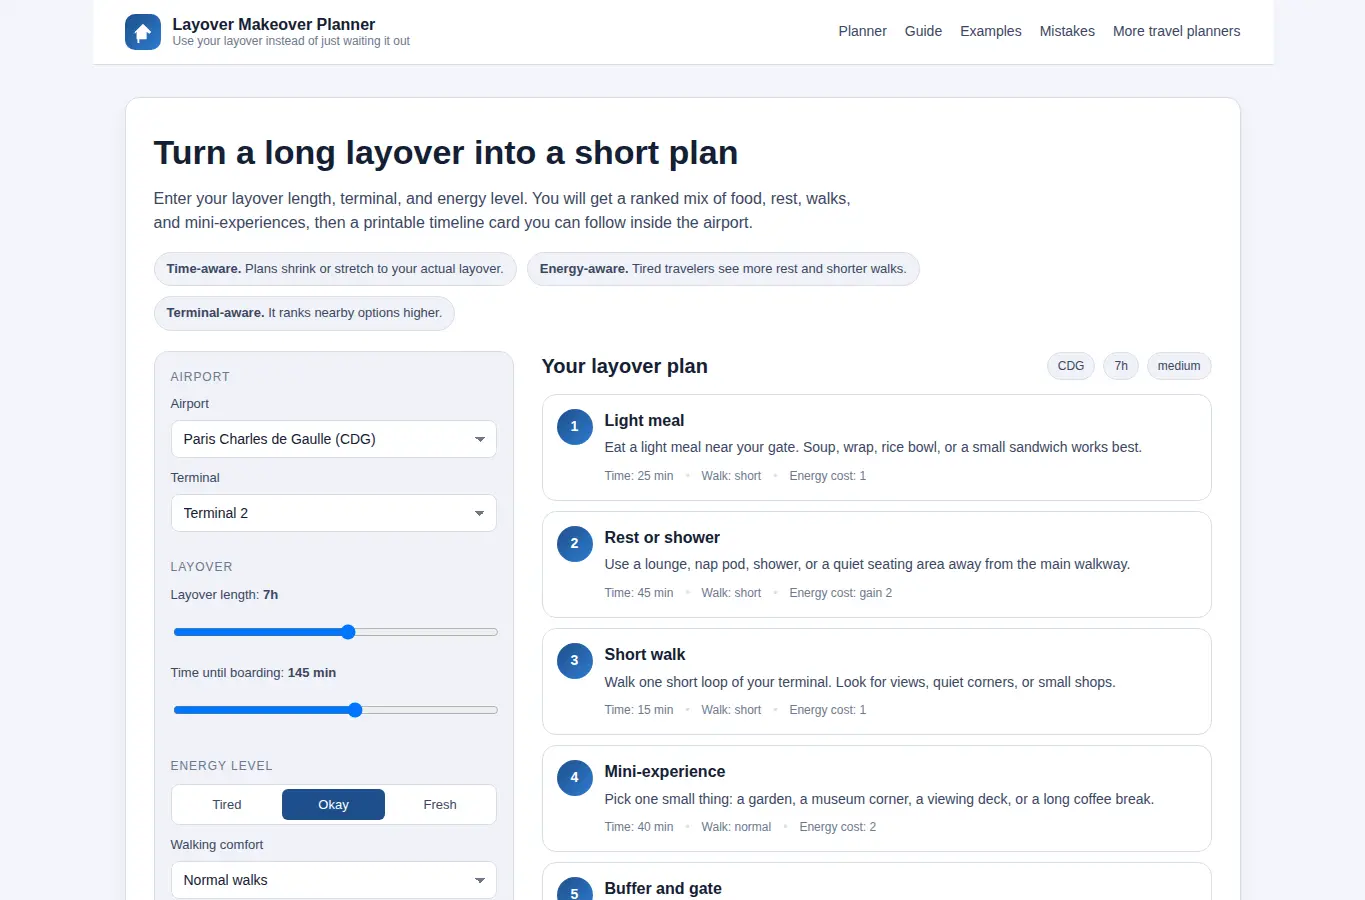The height and width of the screenshot is (900, 1365).
Task: Click 'Energy cost: 2' in Mini-experience card
Action: tap(837, 827)
